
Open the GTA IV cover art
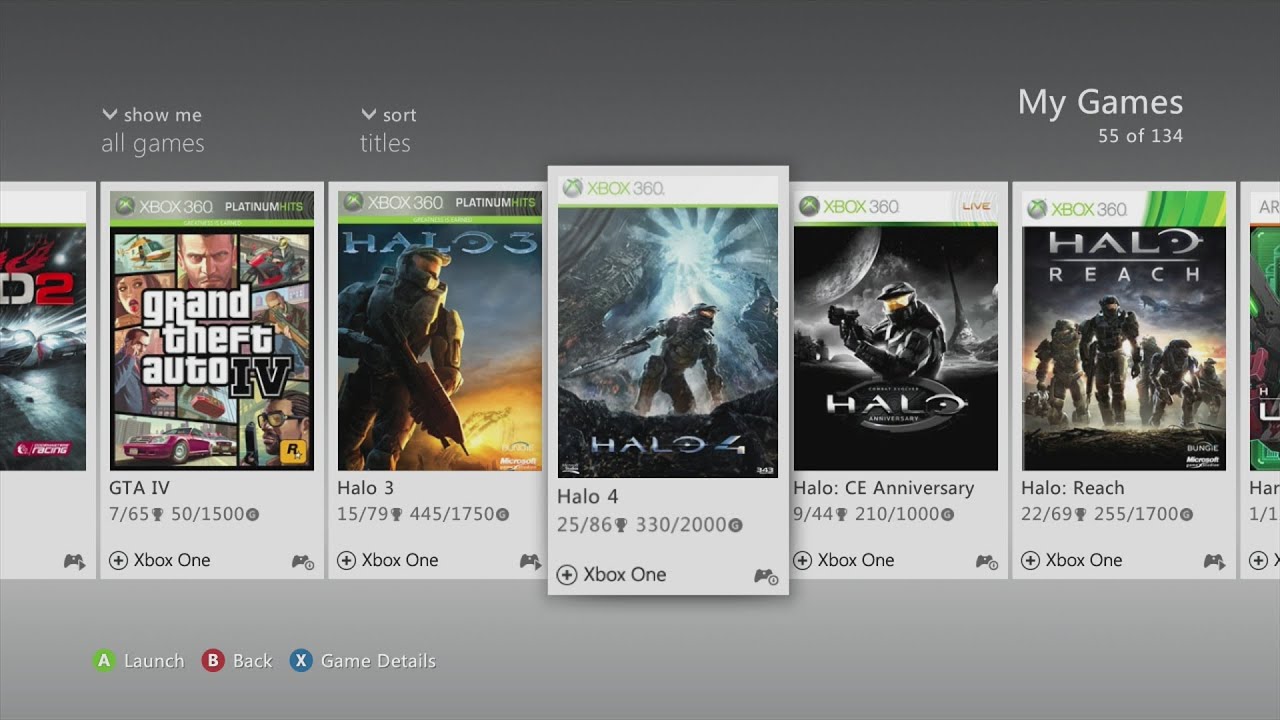212,331
